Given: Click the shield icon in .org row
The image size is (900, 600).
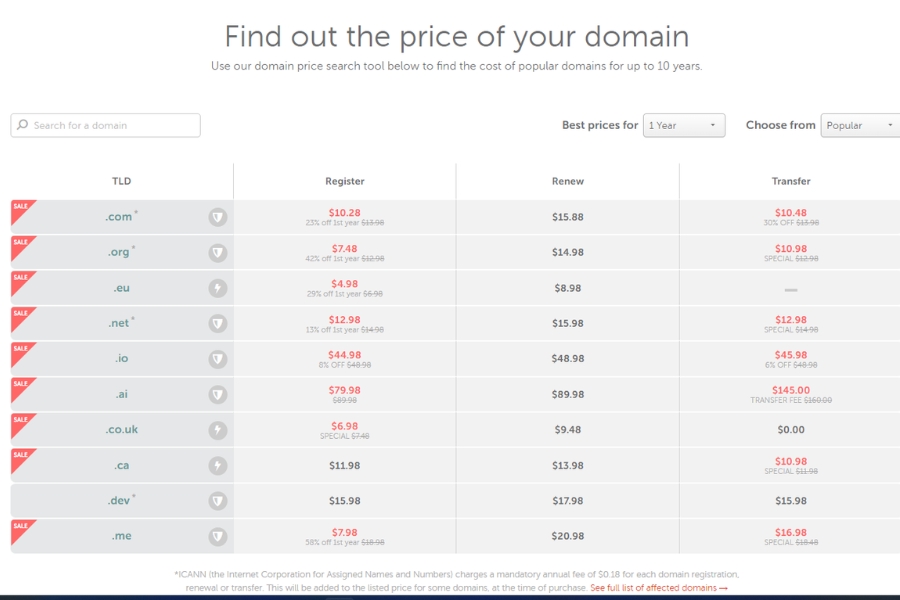Looking at the screenshot, I should click(218, 253).
